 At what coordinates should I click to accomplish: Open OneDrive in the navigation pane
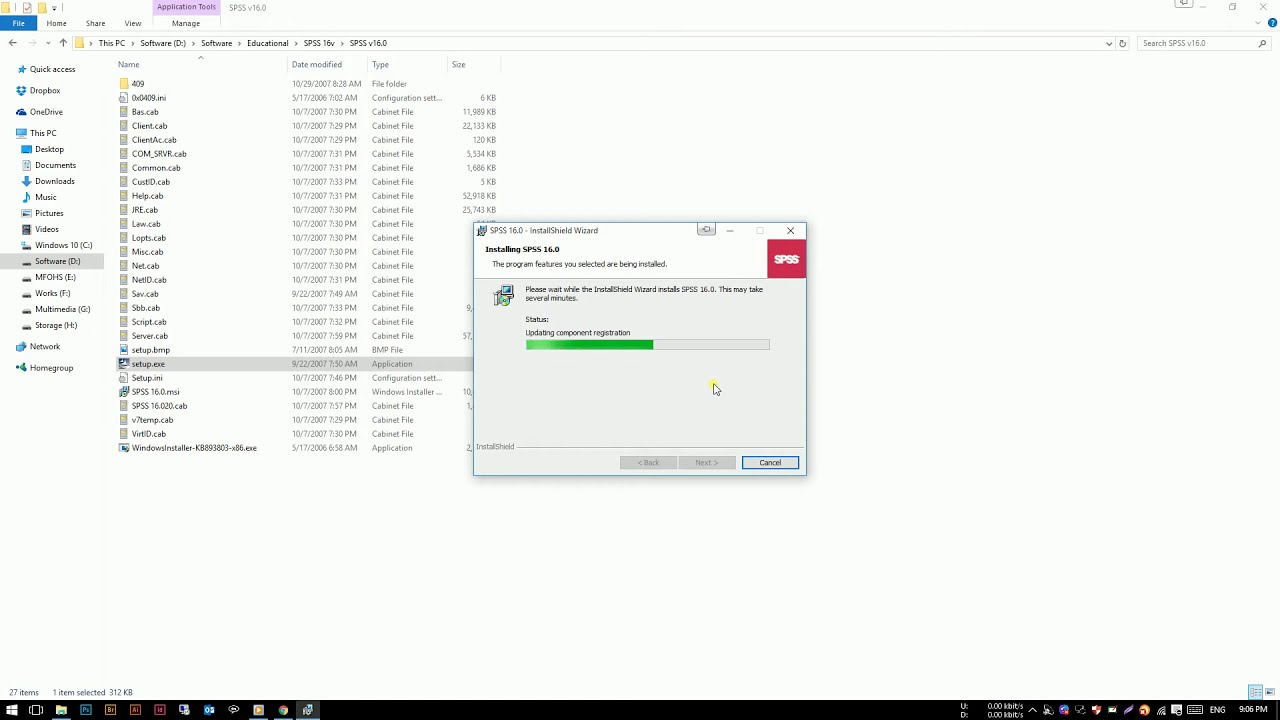[x=46, y=112]
